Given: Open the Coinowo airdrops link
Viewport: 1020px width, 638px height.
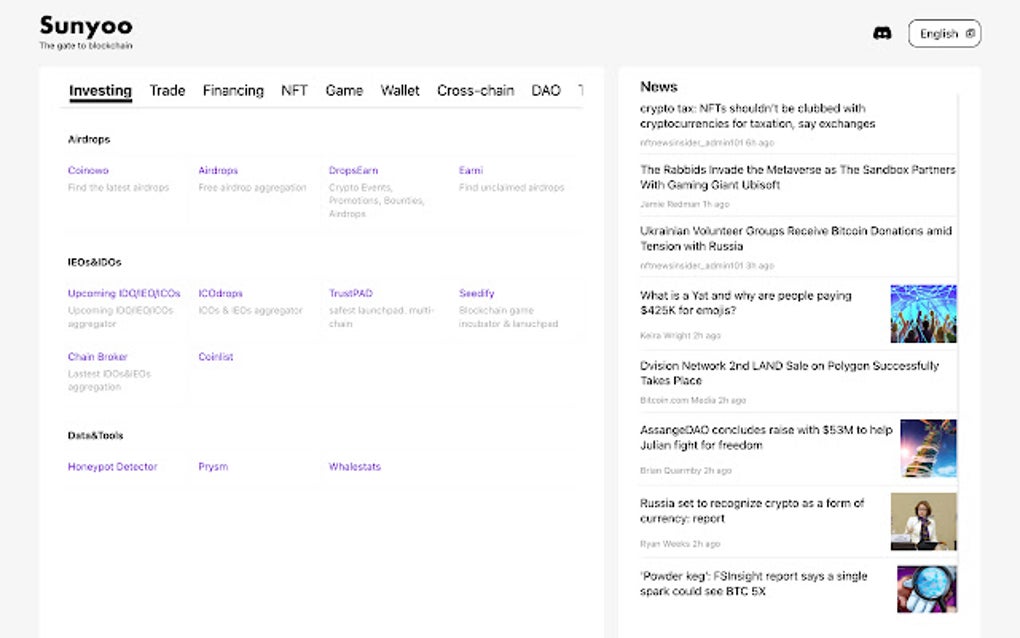Looking at the screenshot, I should coord(88,171).
